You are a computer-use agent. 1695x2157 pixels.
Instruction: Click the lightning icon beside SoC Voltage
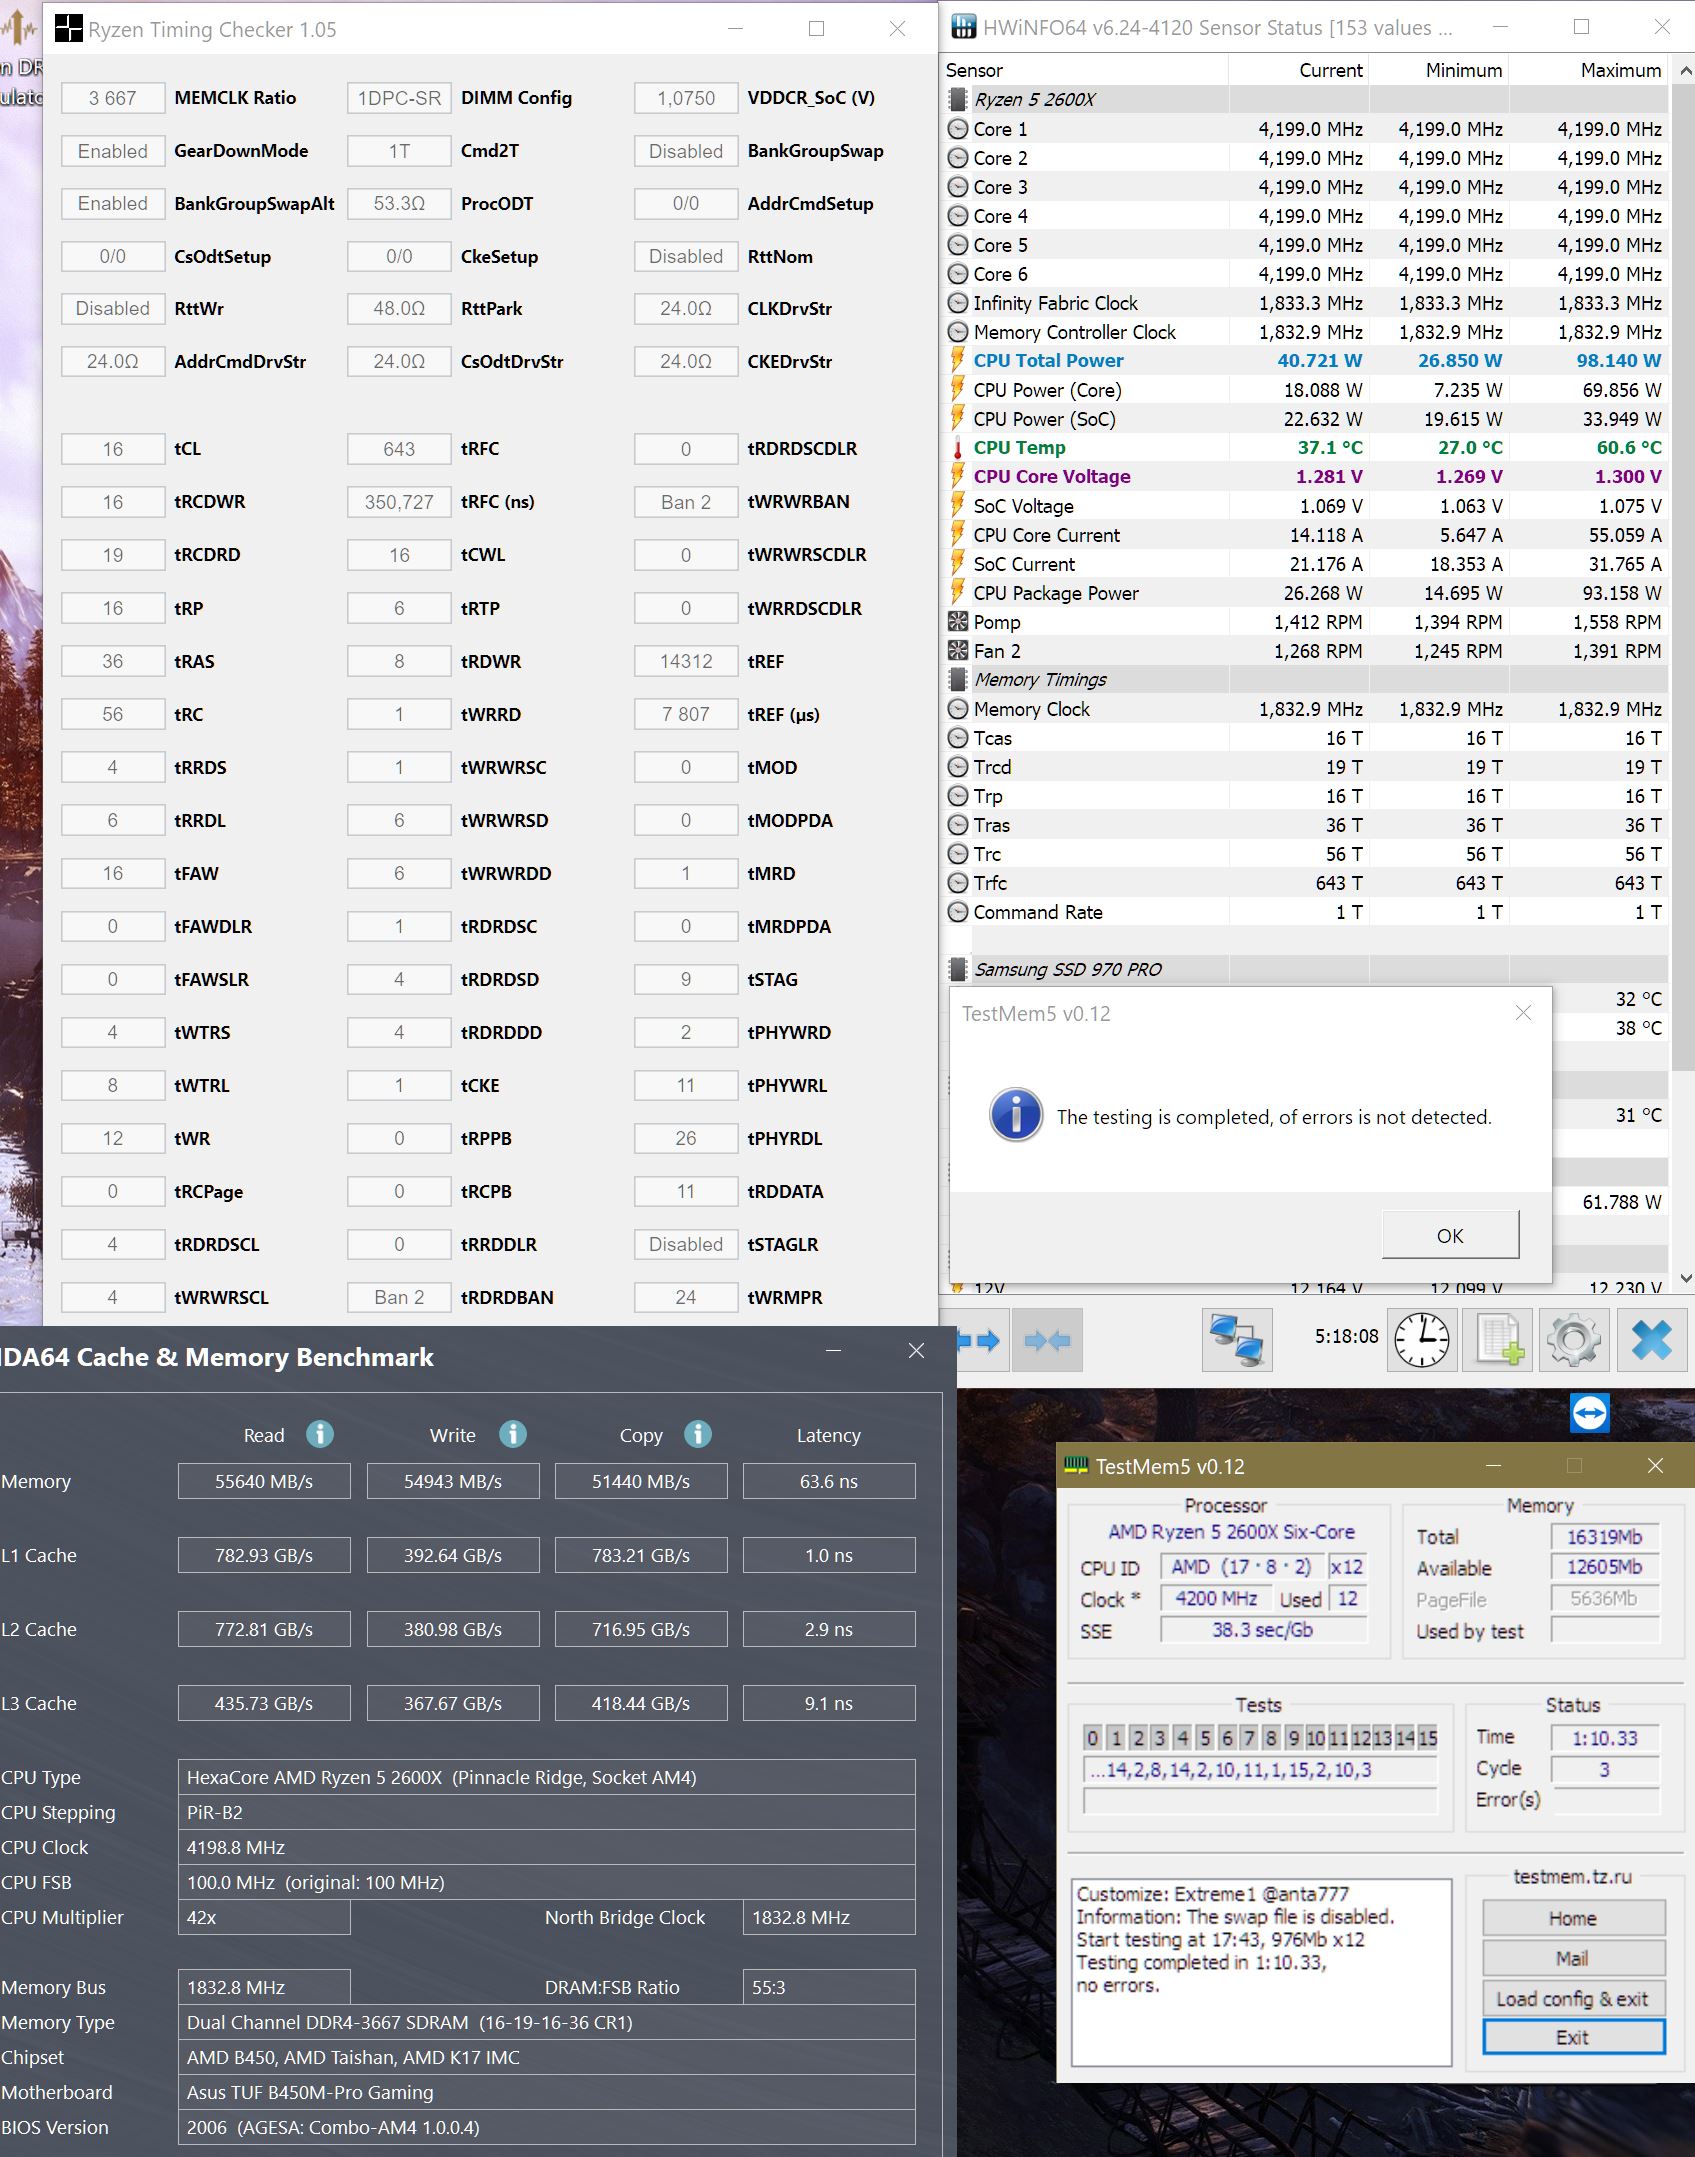[x=958, y=505]
